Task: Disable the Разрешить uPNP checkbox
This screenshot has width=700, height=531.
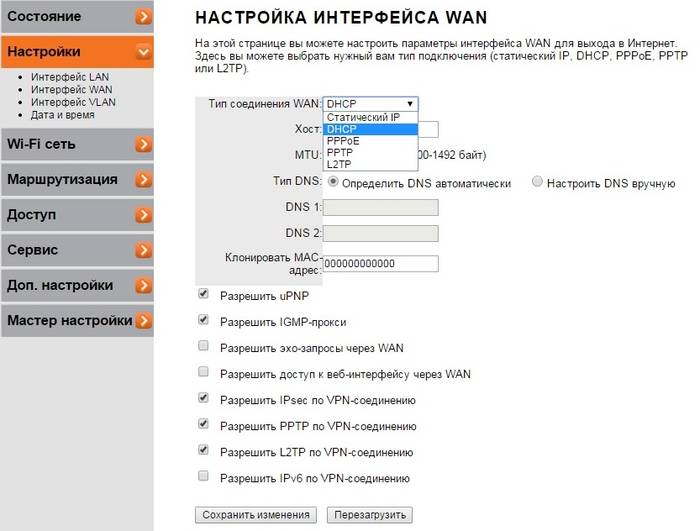Action: point(204,294)
